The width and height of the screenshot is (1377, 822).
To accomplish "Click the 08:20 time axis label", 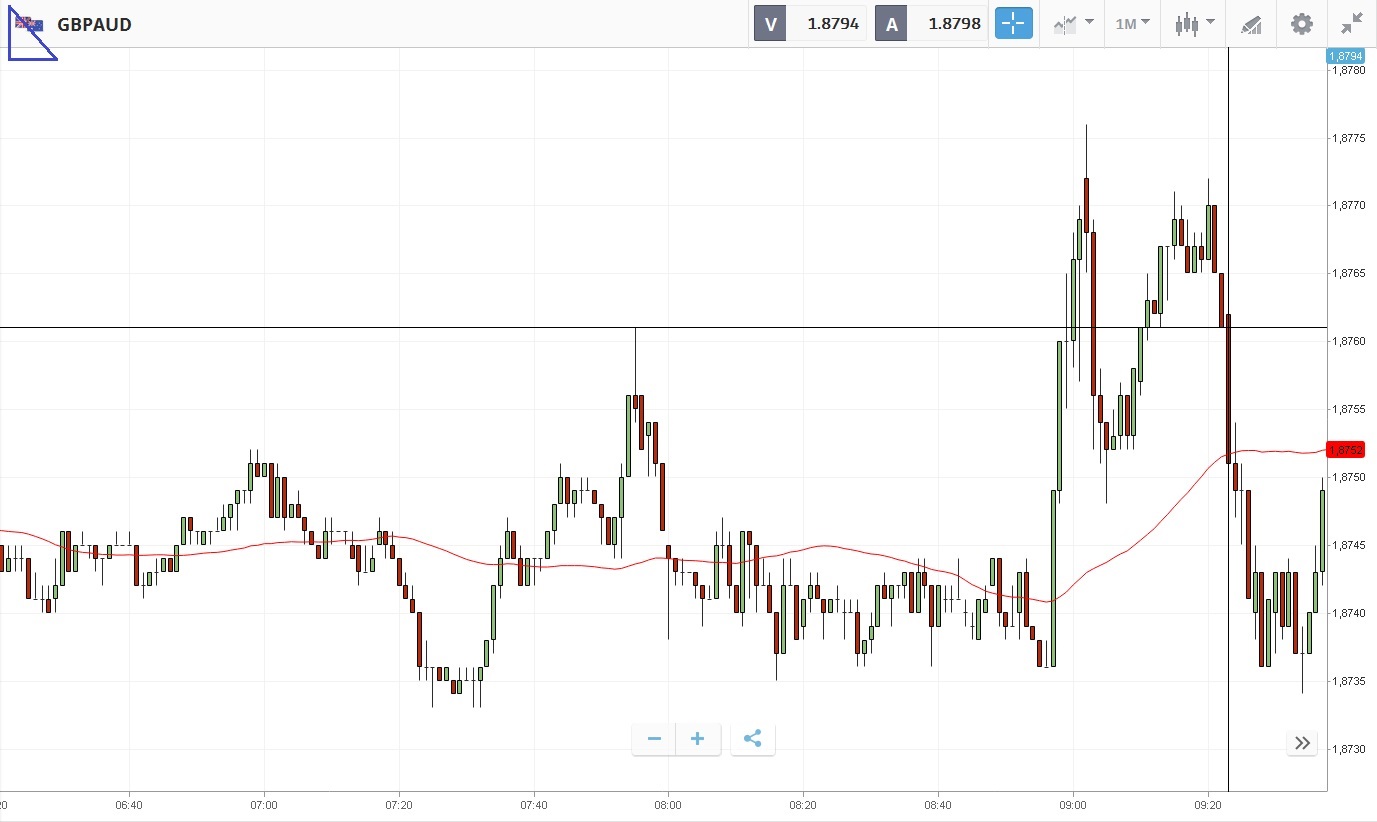I will coord(803,804).
